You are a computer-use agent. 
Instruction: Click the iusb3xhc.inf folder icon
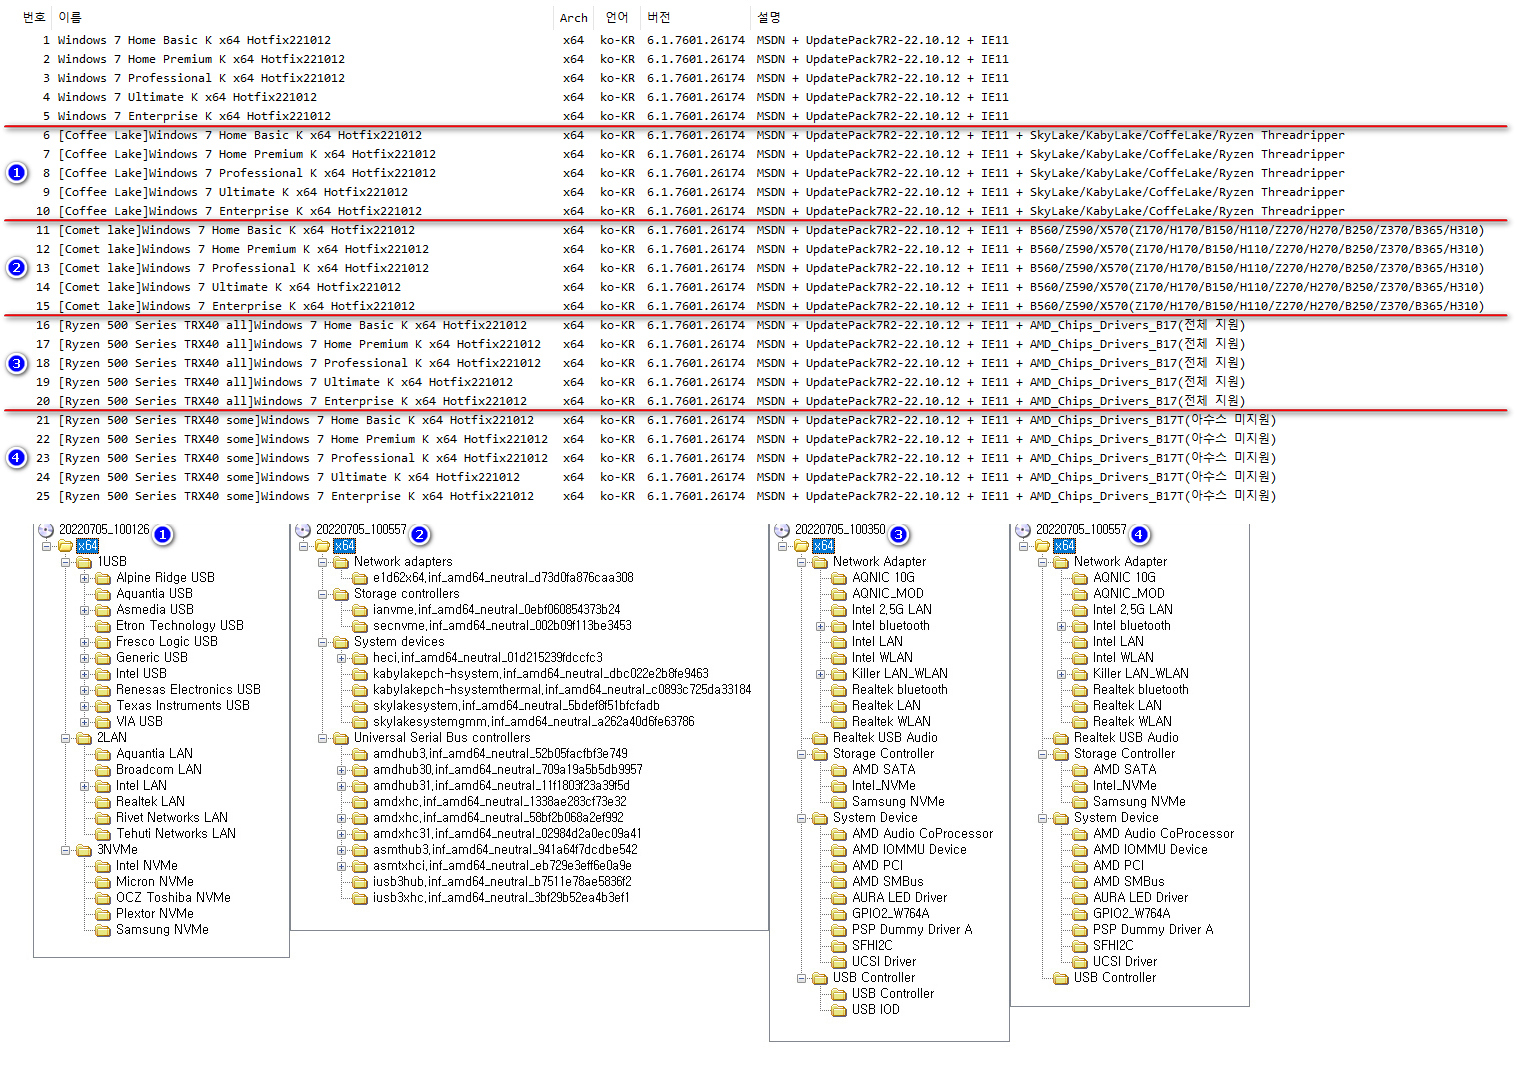(x=360, y=898)
